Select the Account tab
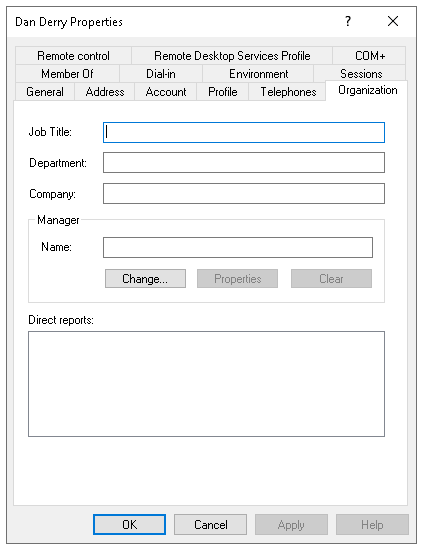423x547 pixels. point(166,92)
